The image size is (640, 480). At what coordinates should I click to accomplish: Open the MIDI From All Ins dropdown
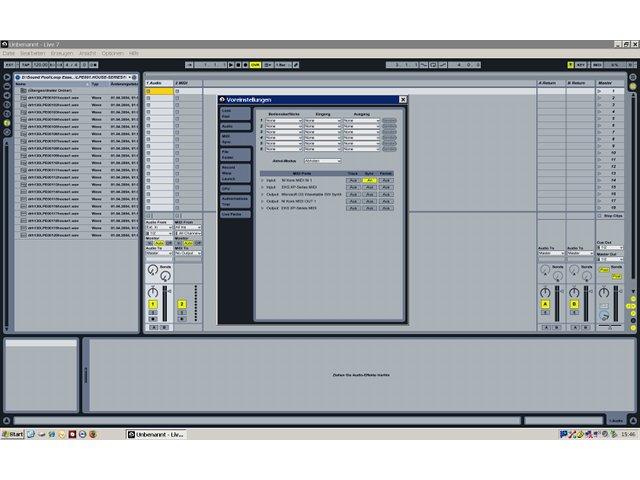(x=188, y=227)
